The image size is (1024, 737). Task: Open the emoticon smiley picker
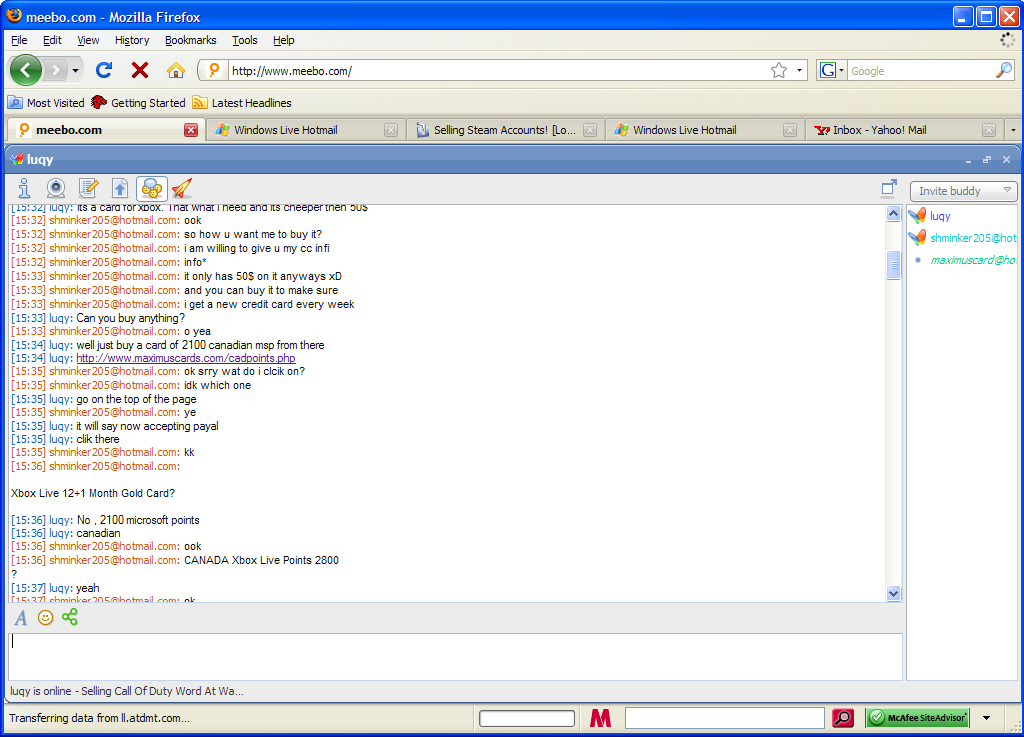click(45, 617)
